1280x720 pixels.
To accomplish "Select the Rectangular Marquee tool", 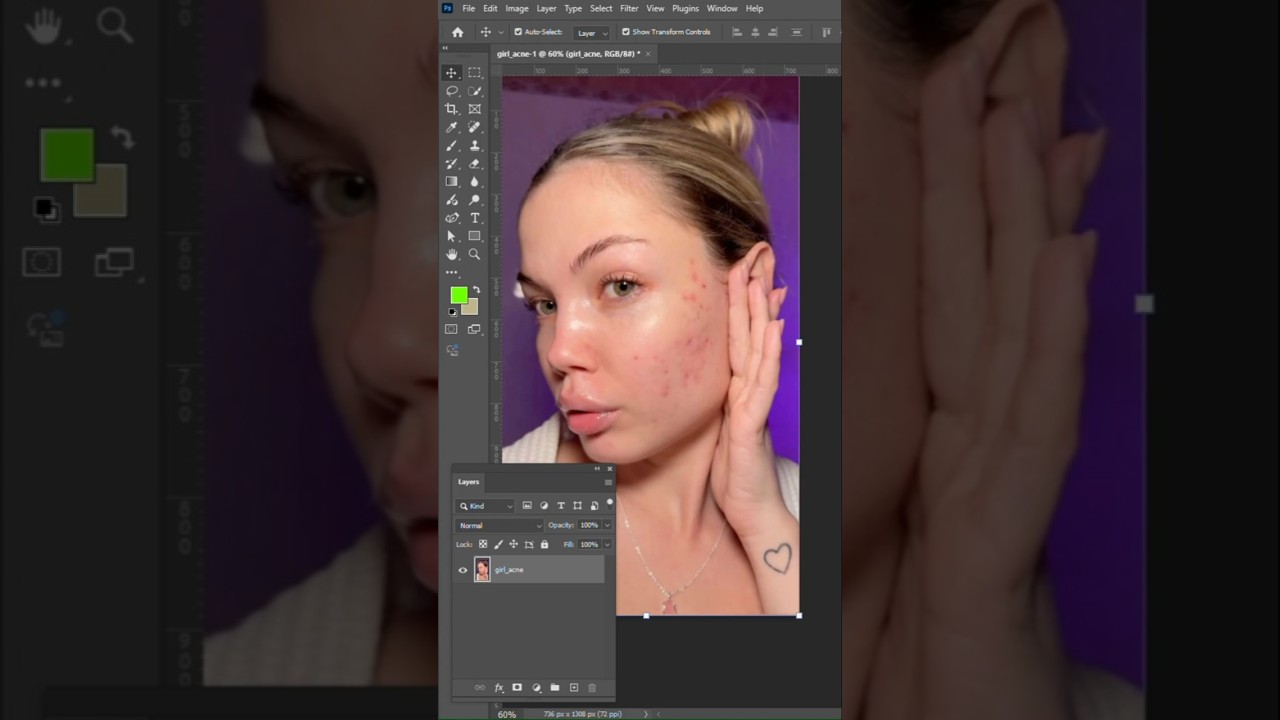I will pos(474,73).
